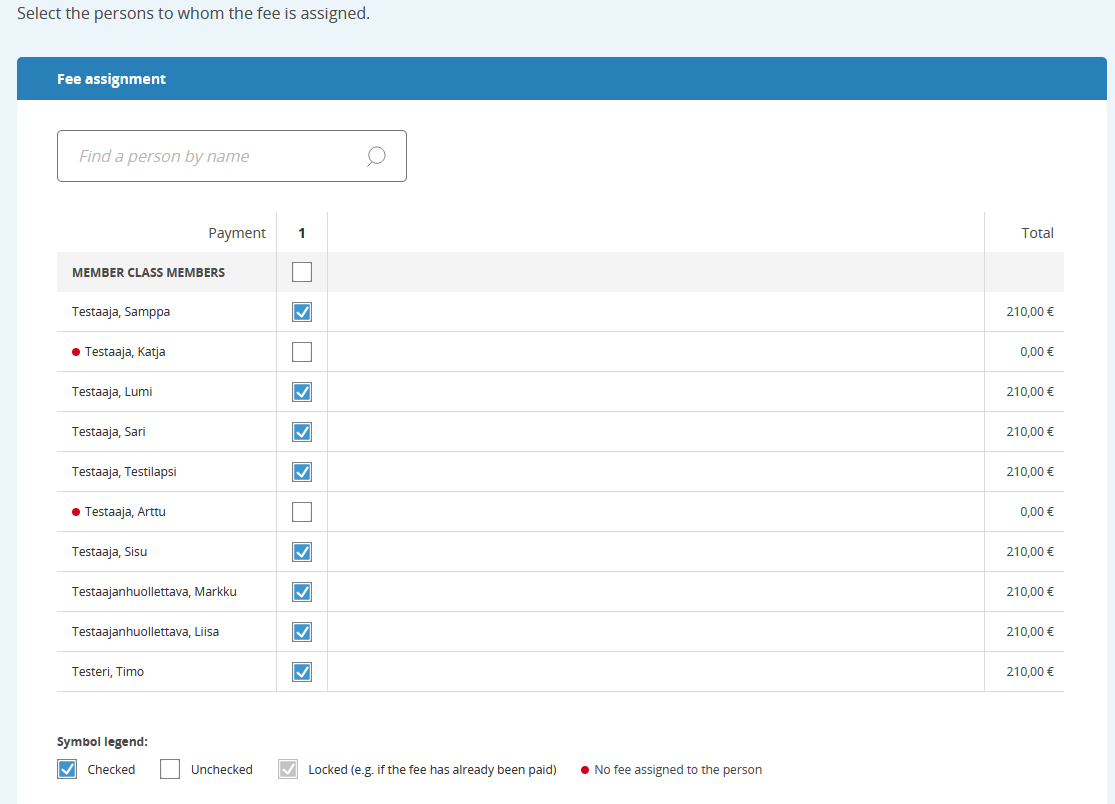Viewport: 1115px width, 804px height.
Task: Check fee checkbox for Testaaja, Katja
Action: (302, 352)
